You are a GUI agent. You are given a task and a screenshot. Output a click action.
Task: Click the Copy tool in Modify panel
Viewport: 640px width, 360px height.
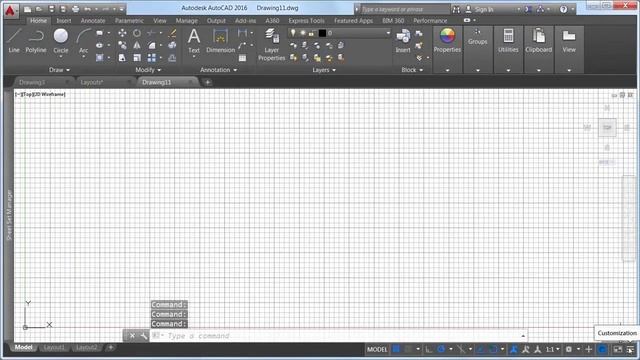[122, 45]
